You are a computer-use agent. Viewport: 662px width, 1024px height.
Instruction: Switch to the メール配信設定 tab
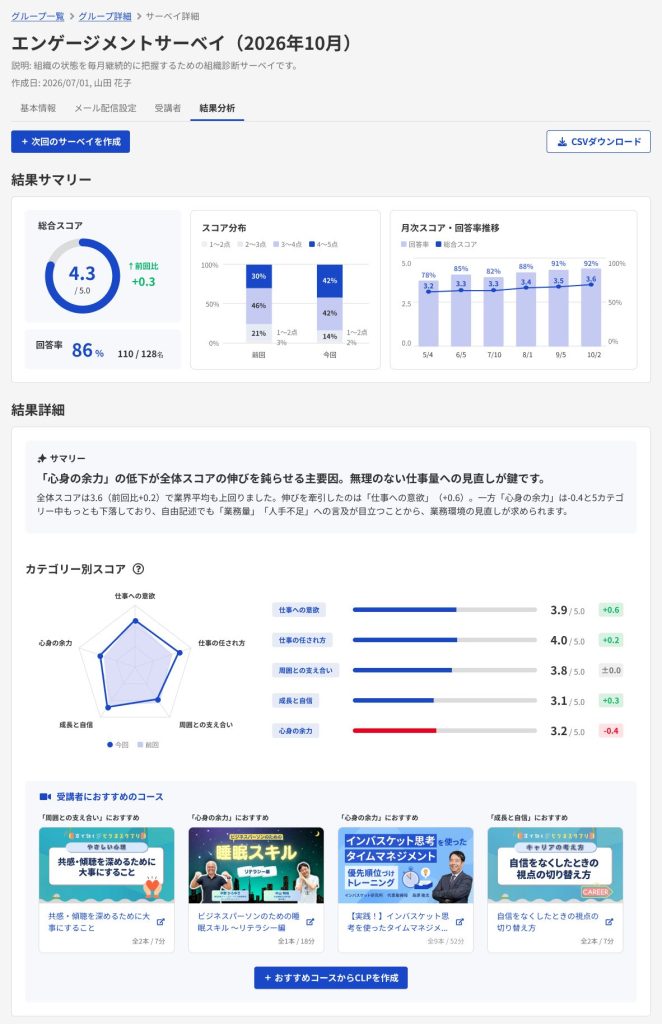105,108
